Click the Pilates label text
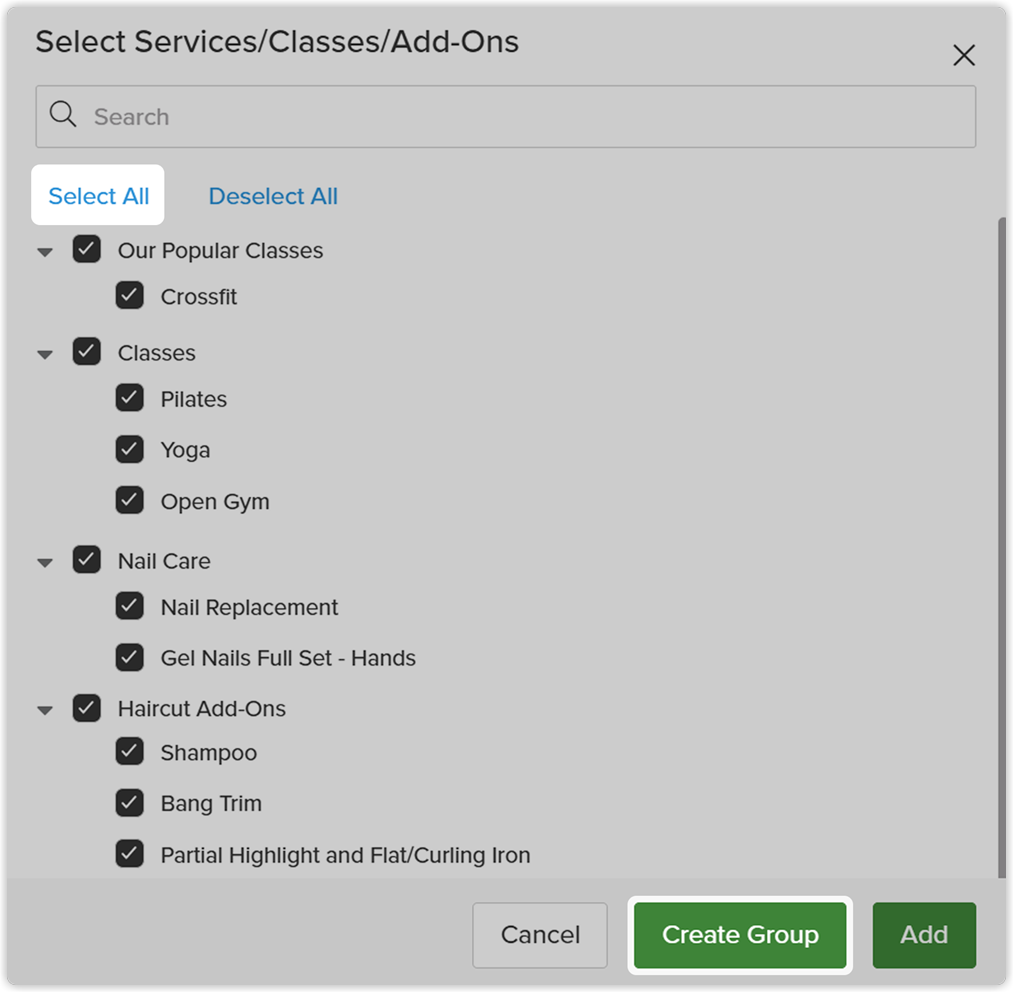 (x=194, y=399)
